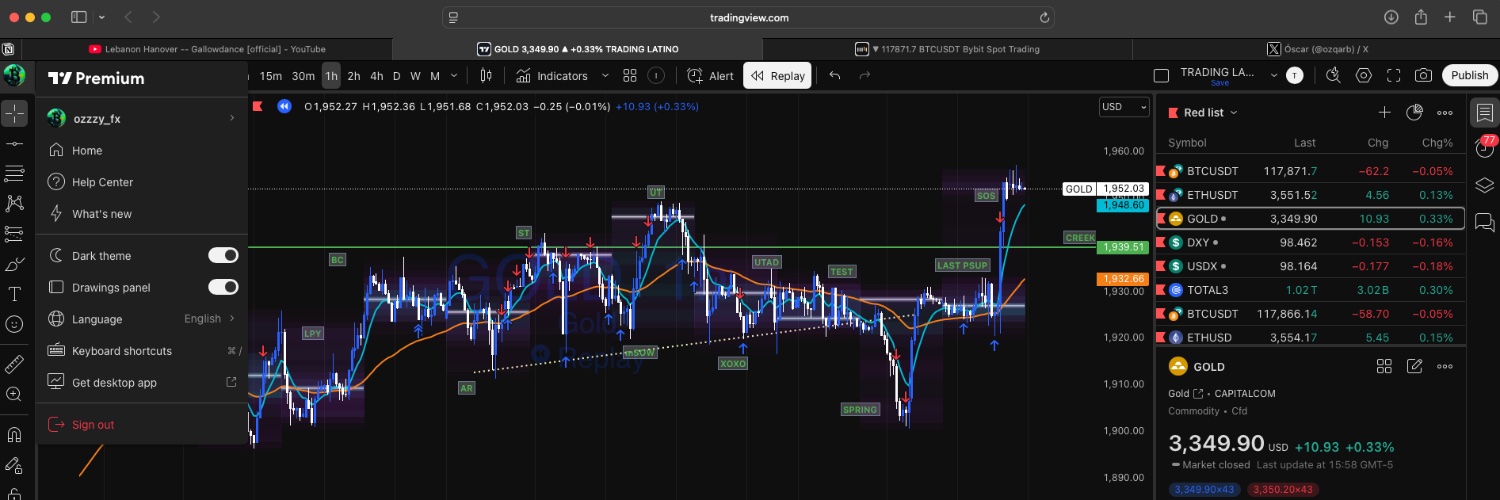Viewport: 1500px width, 500px height.
Task: Select the crosshair cursor tool
Action: 14,113
